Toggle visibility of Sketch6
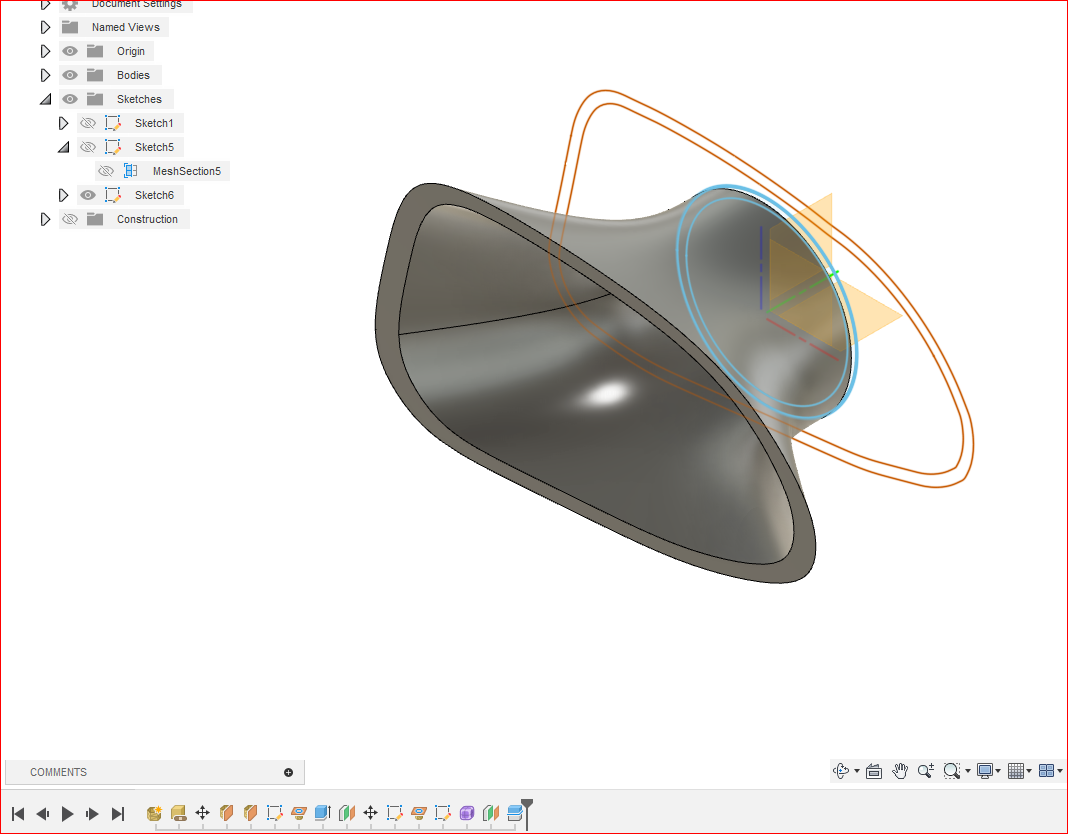Screen dimensions: 1068x834 pos(87,194)
